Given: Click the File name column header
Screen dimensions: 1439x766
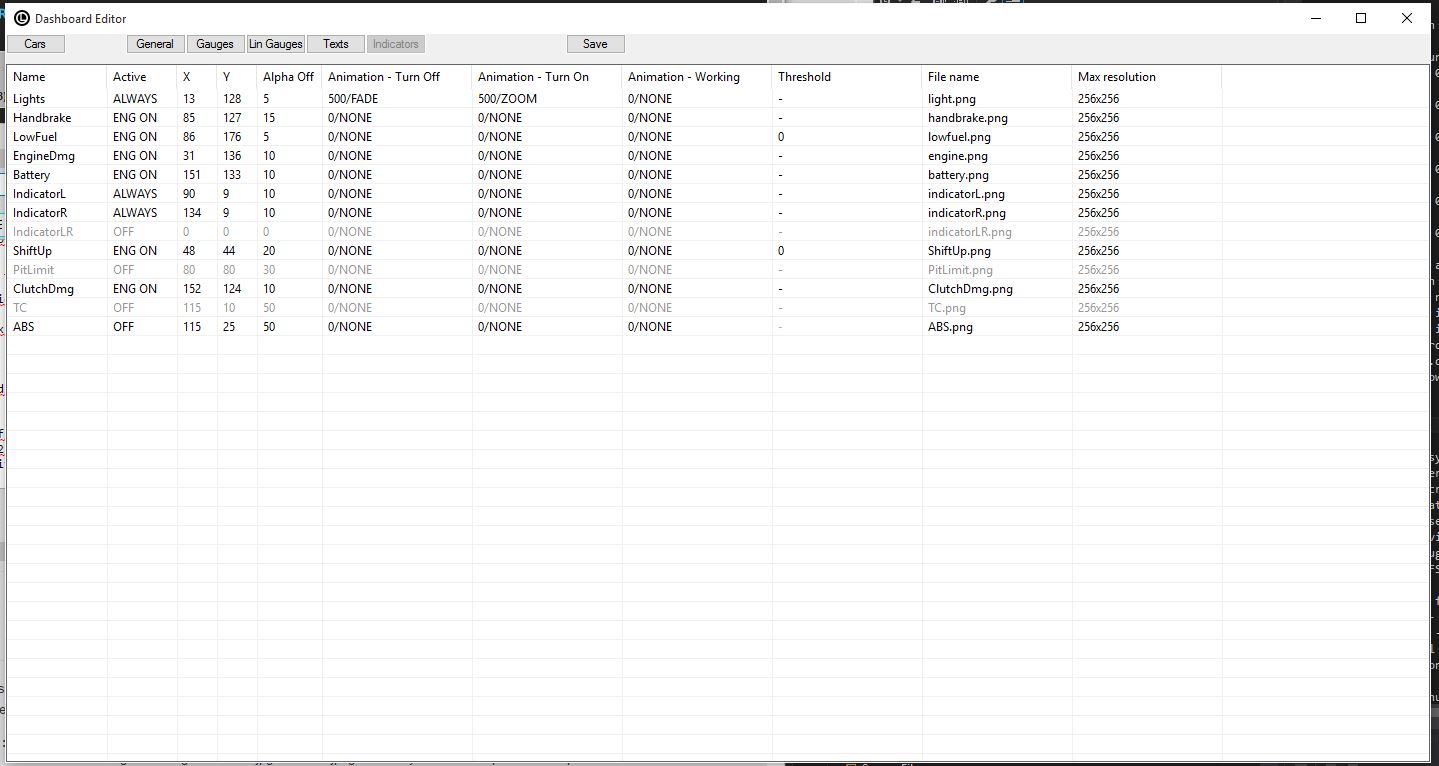Looking at the screenshot, I should coord(997,77).
